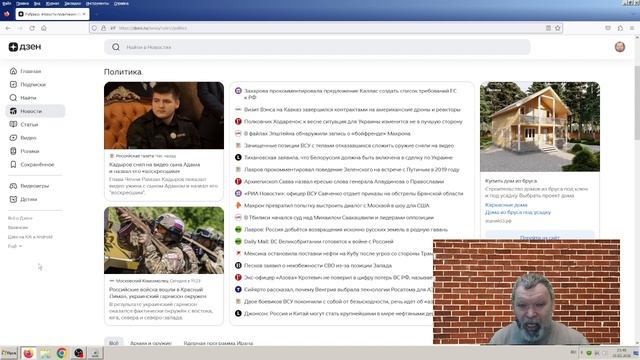Image resolution: width=640 pixels, height=360 pixels.
Task: Open Полковник Ходаренок headline
Action: [353, 122]
